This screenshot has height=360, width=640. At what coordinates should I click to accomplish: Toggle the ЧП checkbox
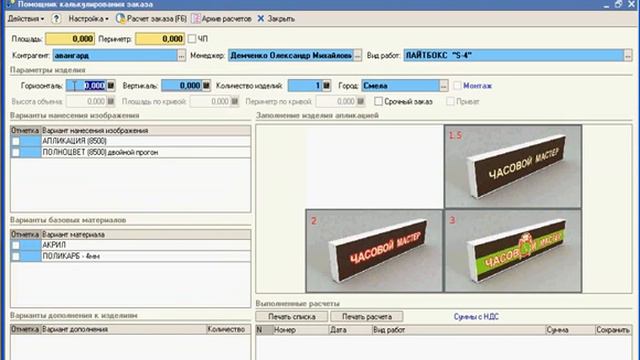click(x=192, y=39)
